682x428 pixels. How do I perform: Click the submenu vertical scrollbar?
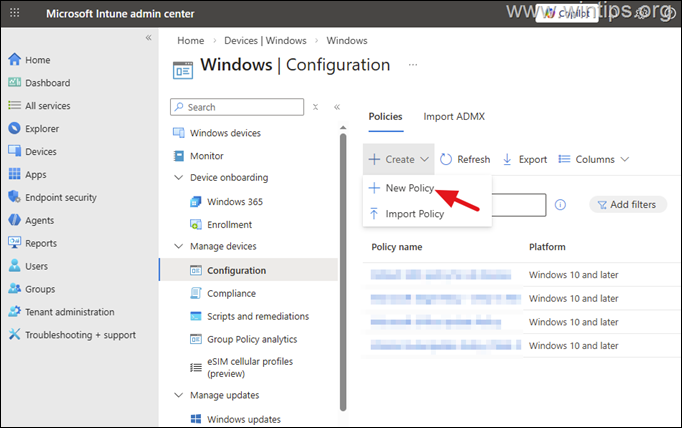(343, 272)
